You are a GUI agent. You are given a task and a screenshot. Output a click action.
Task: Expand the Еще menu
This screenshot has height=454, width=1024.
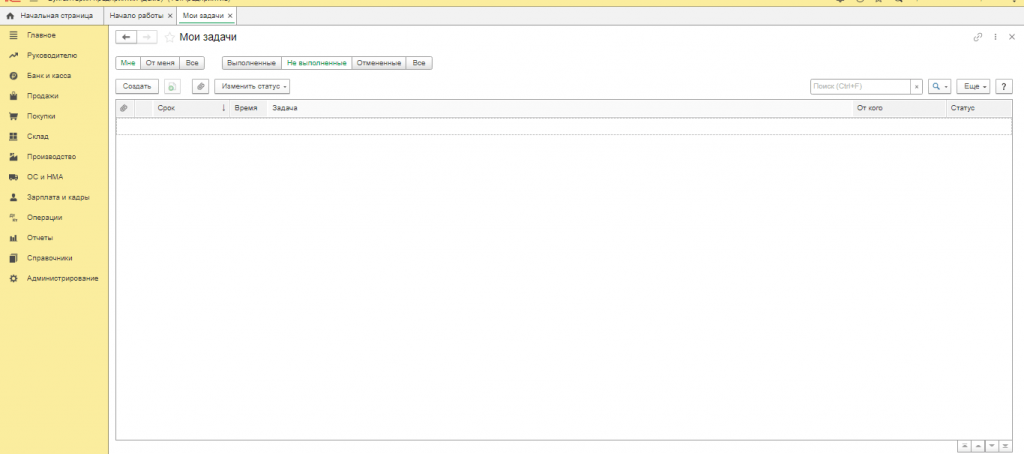coord(974,86)
